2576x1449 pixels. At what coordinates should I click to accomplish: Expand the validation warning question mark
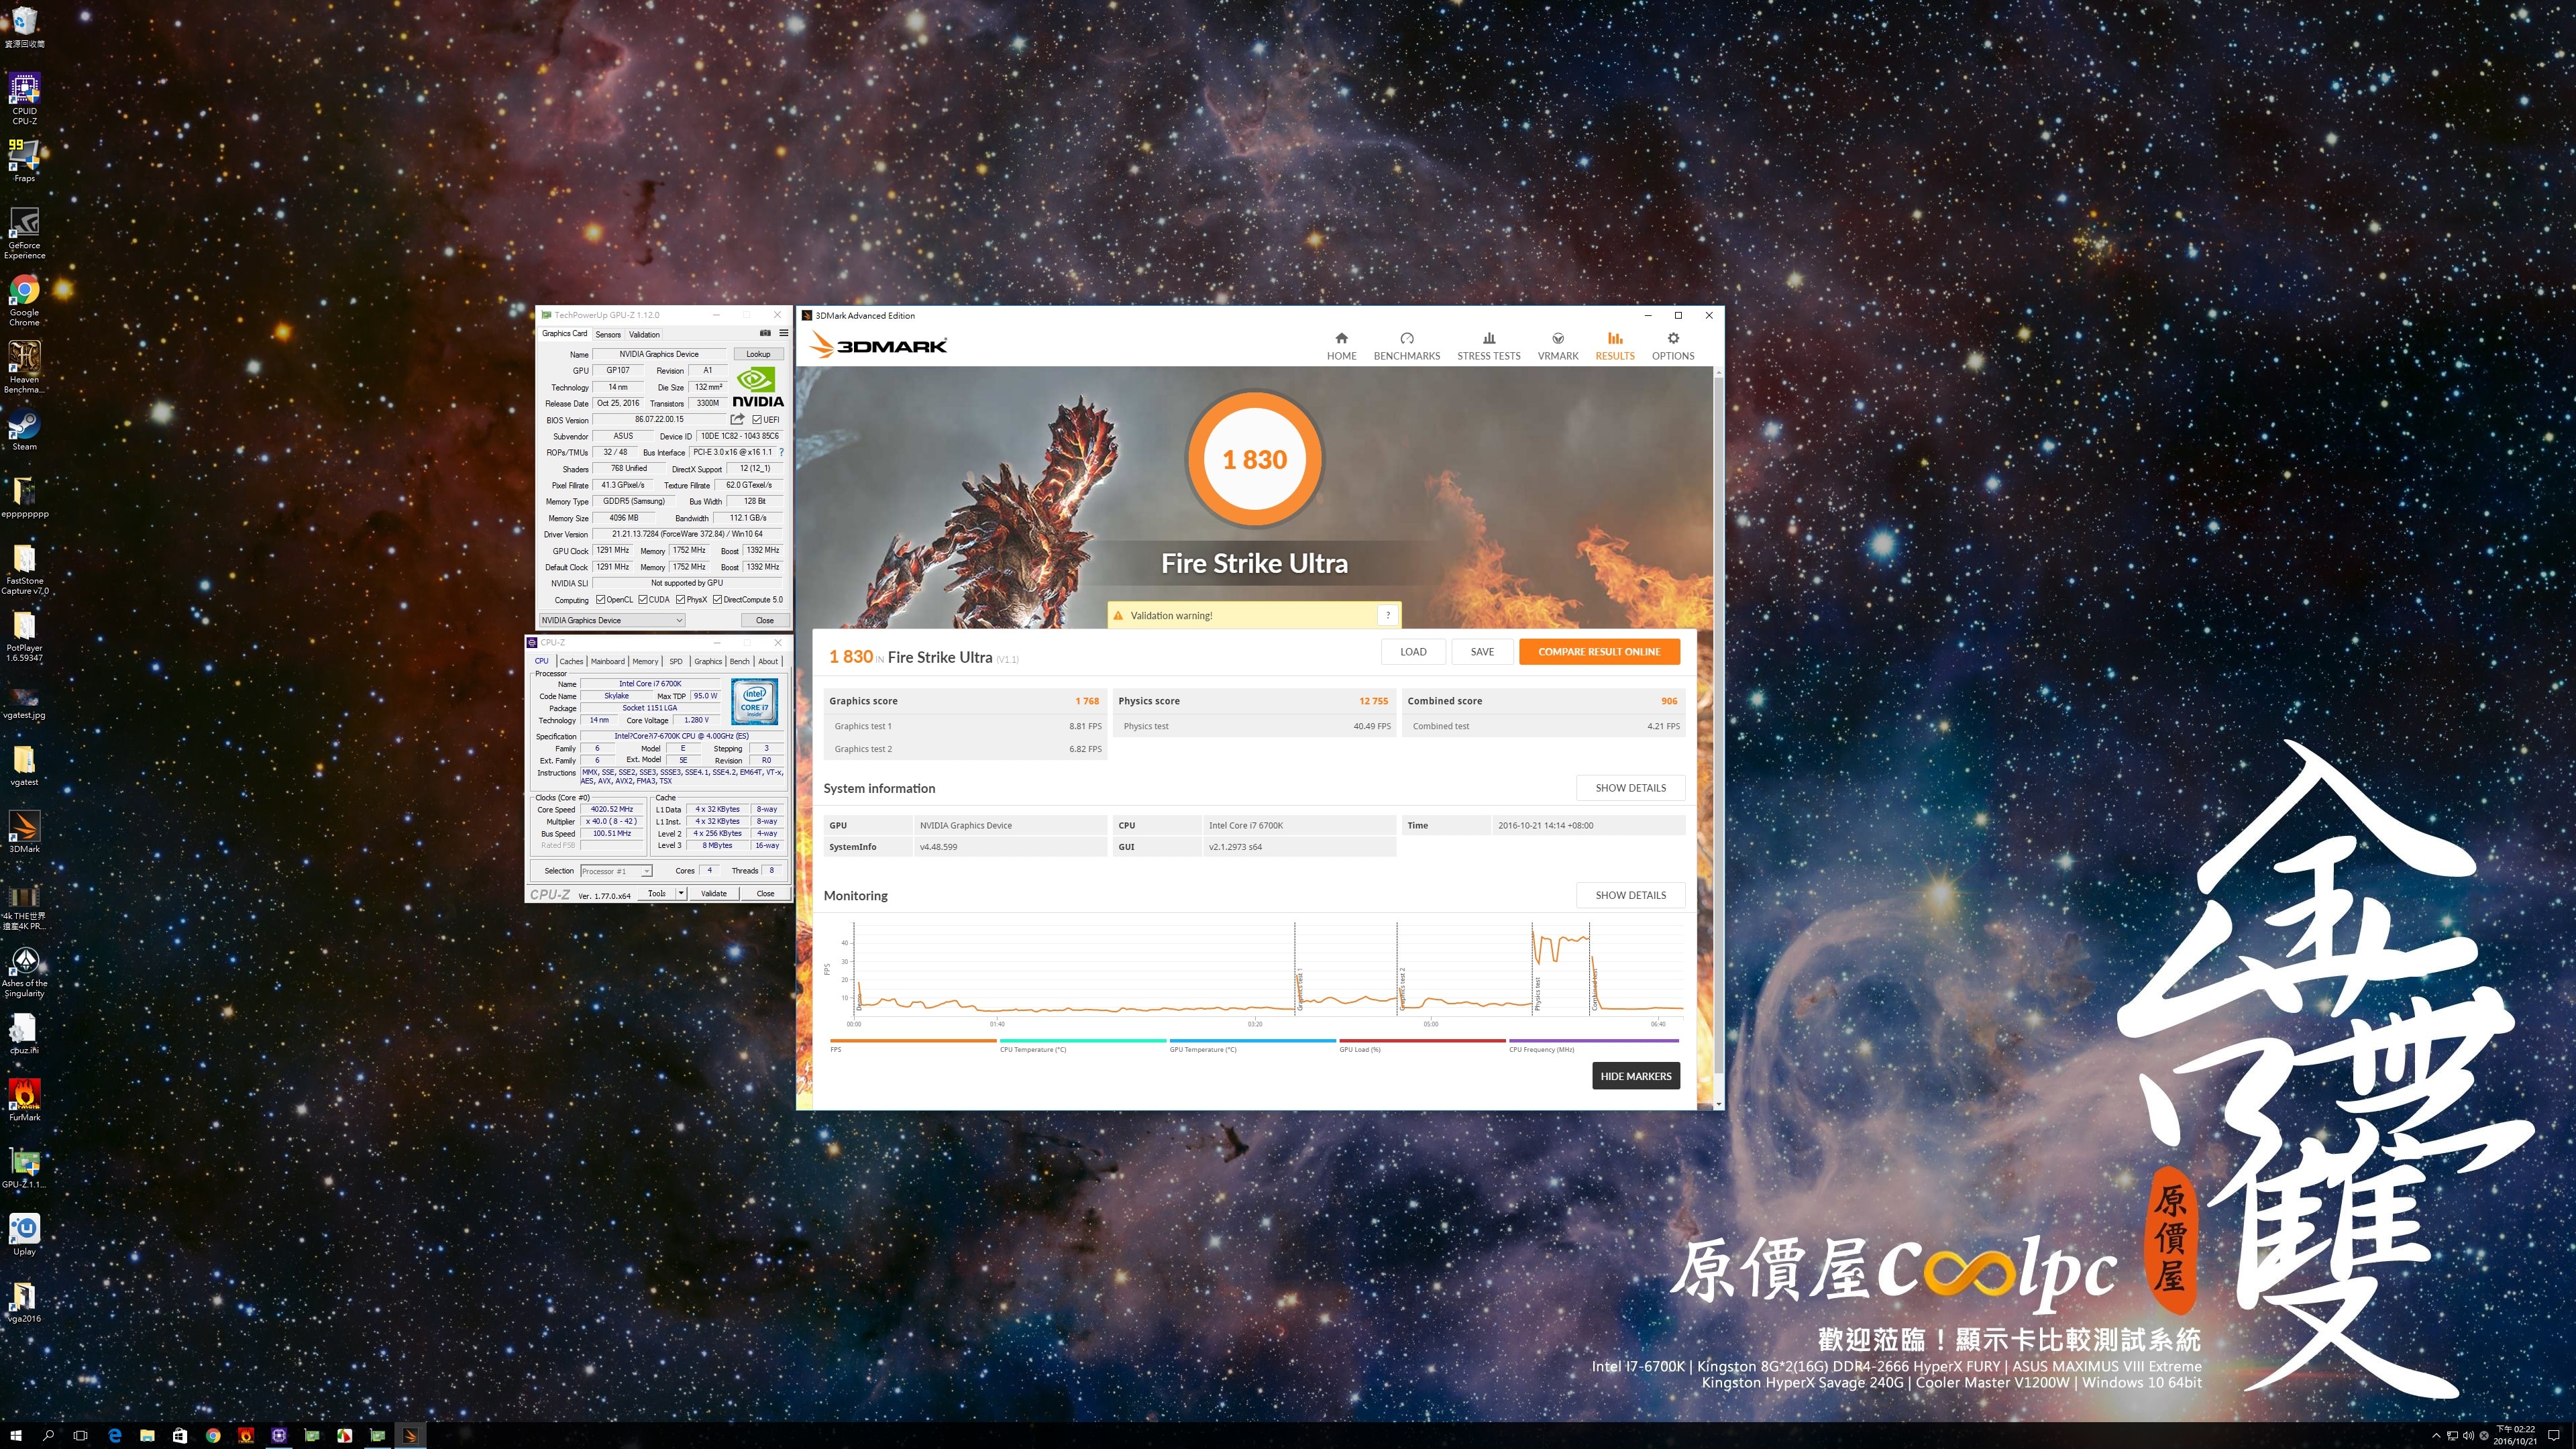click(1388, 615)
